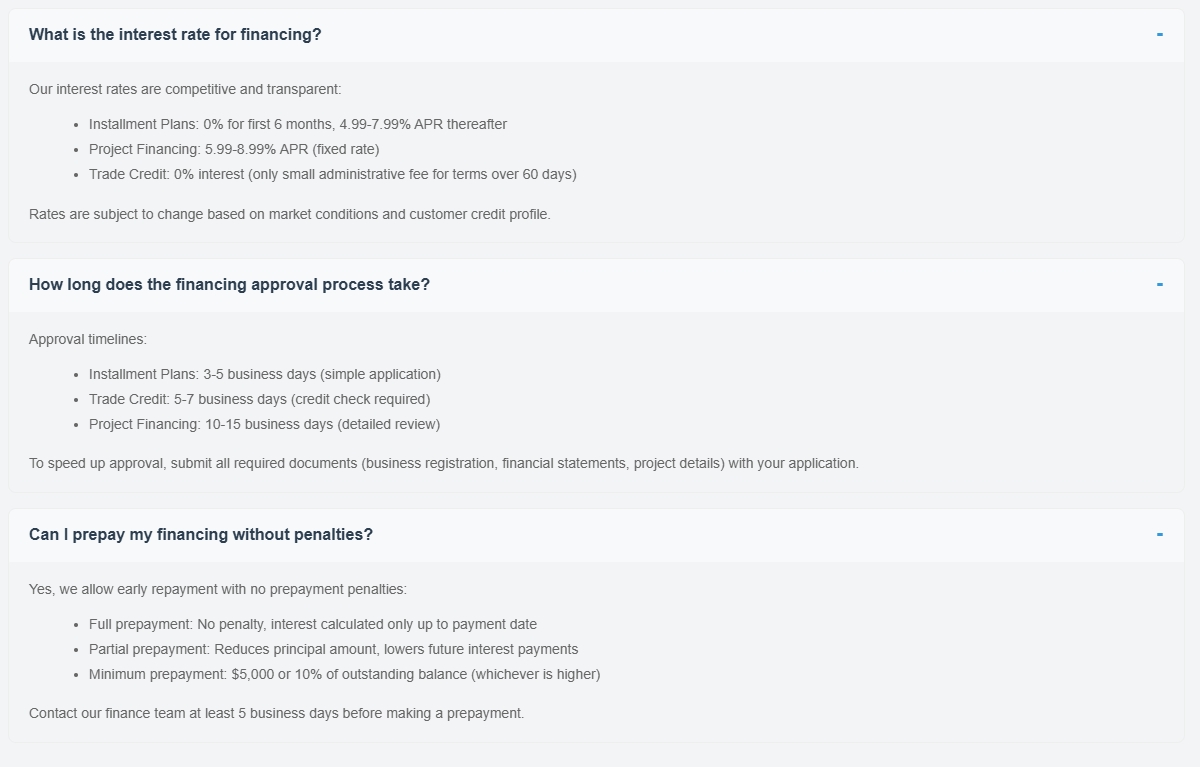Click the "Yes, we allow early repayment" line
The height and width of the screenshot is (767, 1200).
pos(218,590)
